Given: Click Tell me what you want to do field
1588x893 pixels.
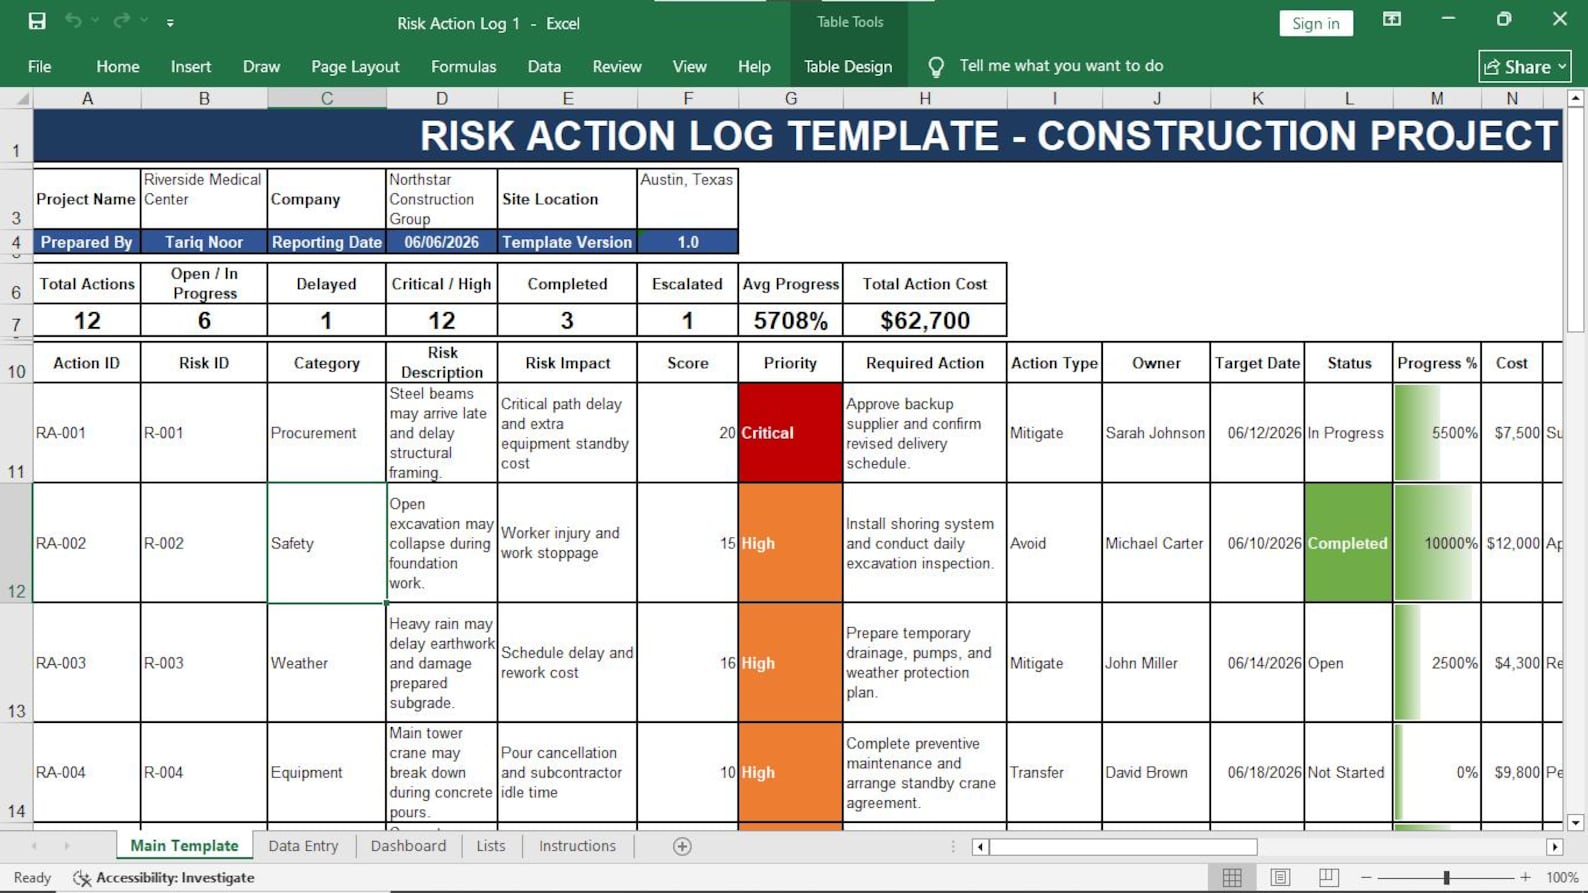Looking at the screenshot, I should click(1061, 66).
